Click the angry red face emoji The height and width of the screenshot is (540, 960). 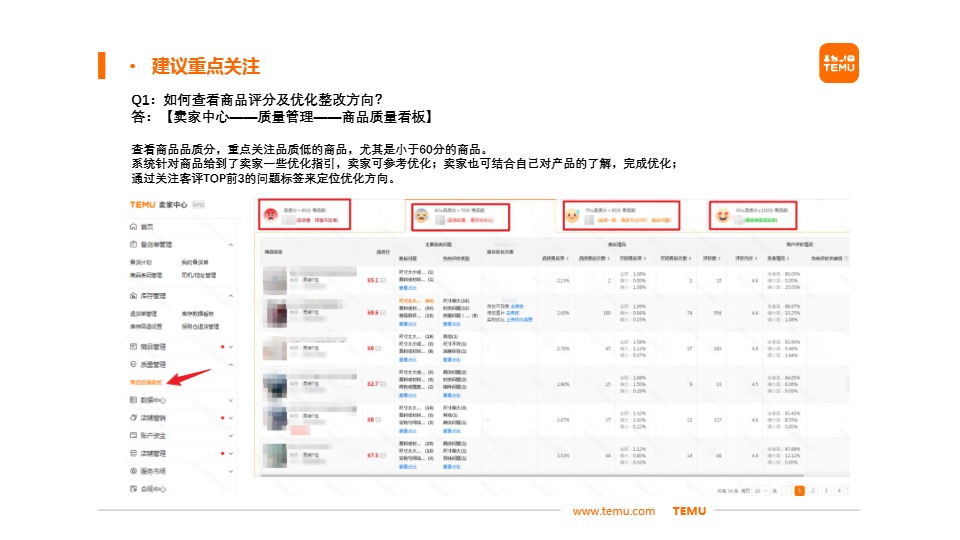[x=271, y=215]
